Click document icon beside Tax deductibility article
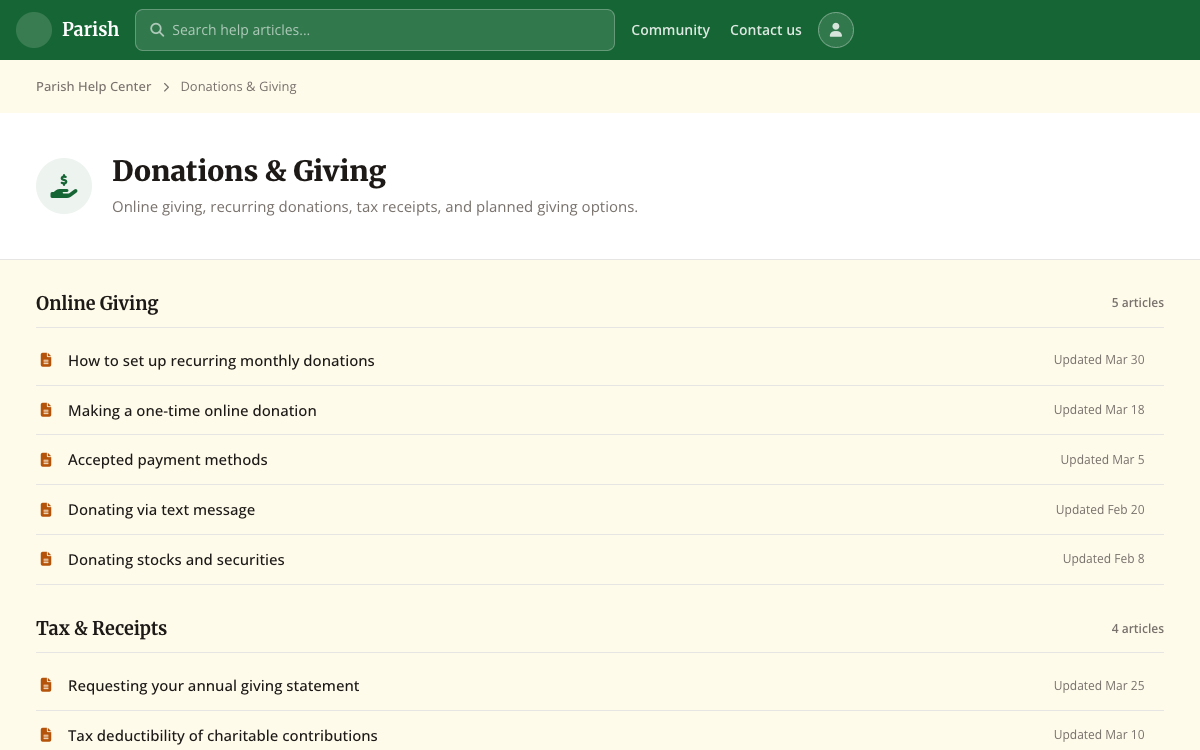The width and height of the screenshot is (1200, 750). click(46, 735)
